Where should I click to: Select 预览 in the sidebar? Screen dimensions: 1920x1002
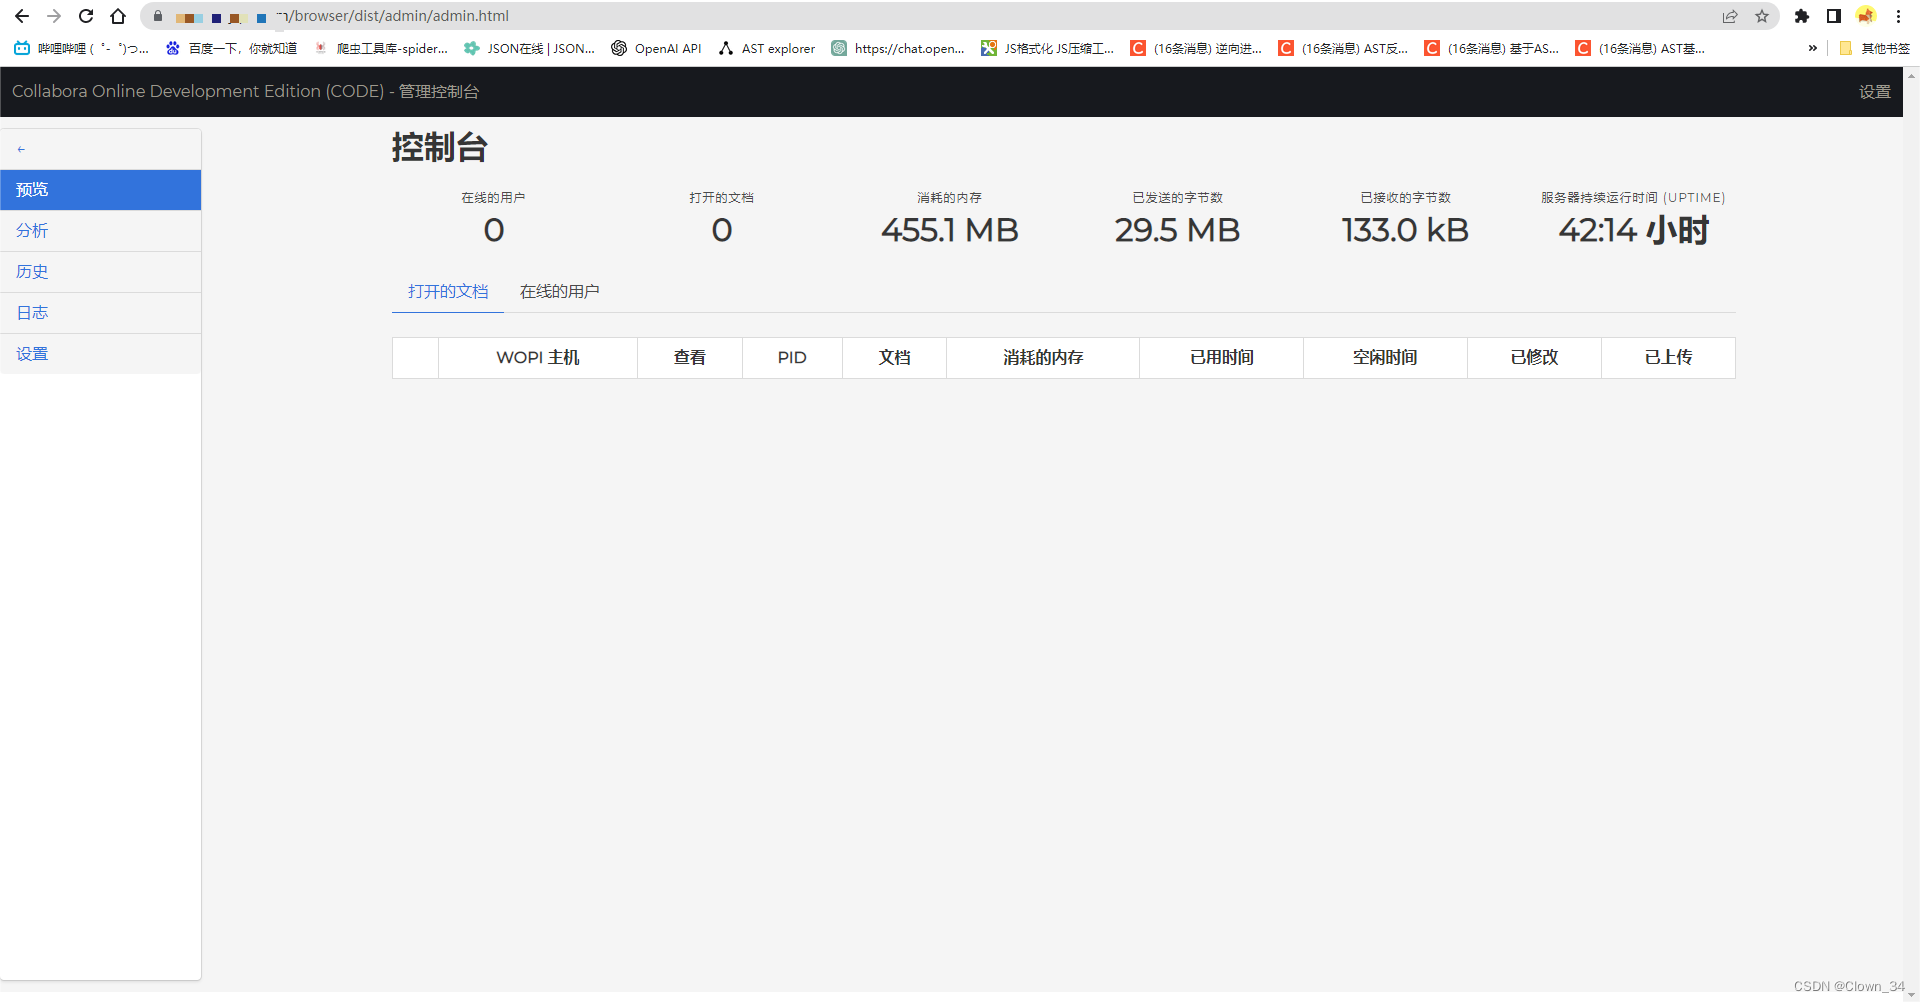pos(101,190)
